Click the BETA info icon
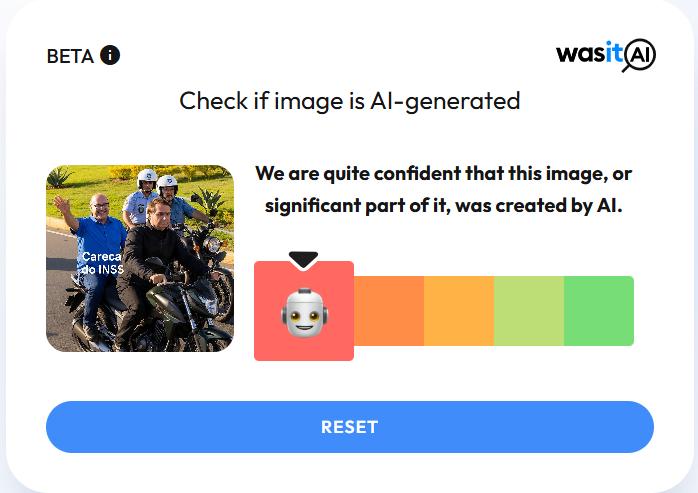This screenshot has width=698, height=493. click(110, 55)
